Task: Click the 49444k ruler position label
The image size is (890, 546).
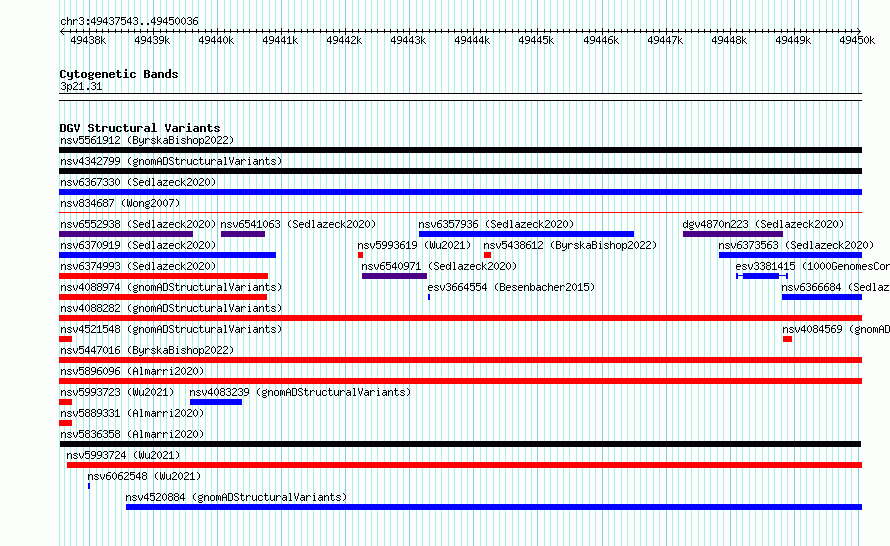Action: tap(472, 40)
